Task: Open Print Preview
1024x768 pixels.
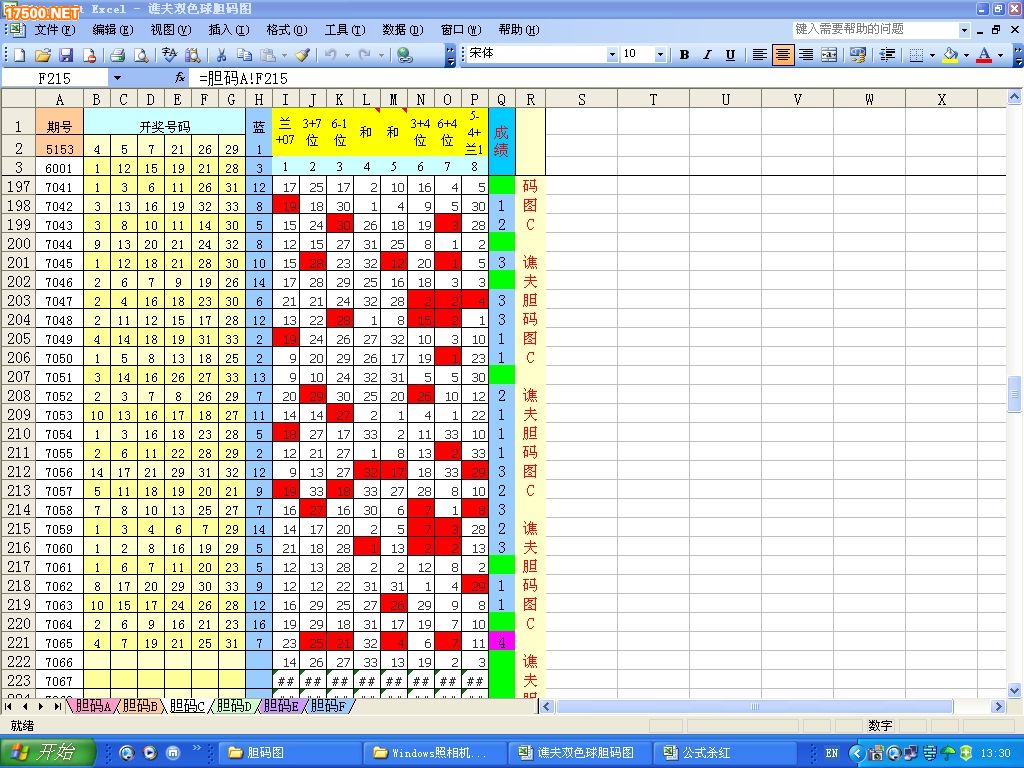Action: tap(140, 55)
